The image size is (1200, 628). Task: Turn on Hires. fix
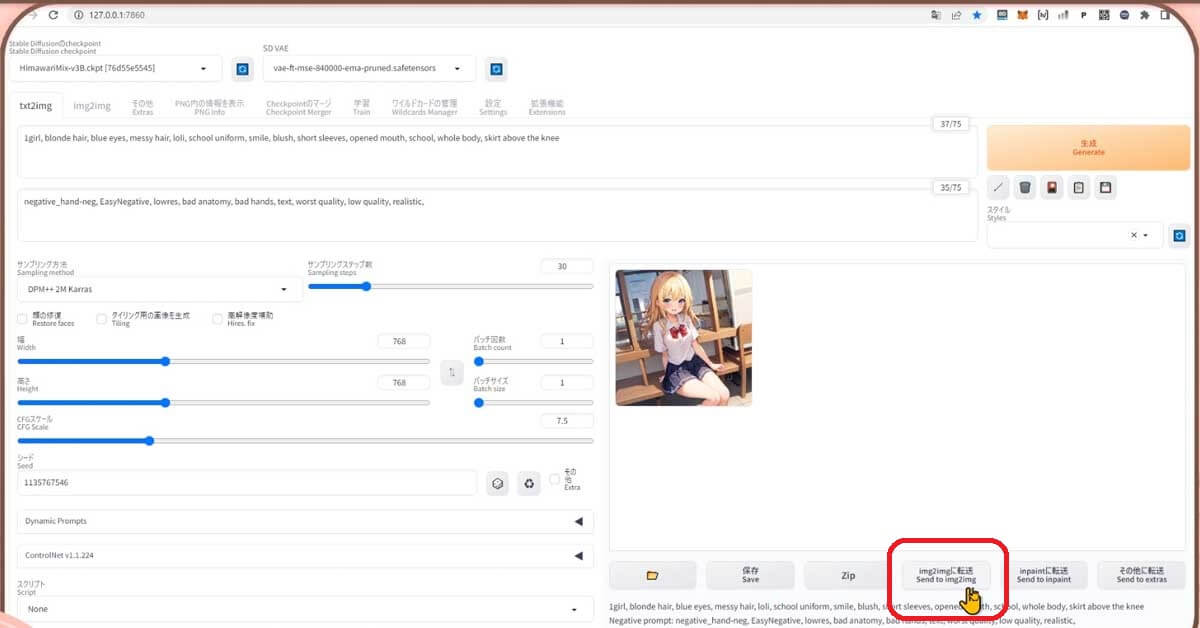click(x=217, y=319)
